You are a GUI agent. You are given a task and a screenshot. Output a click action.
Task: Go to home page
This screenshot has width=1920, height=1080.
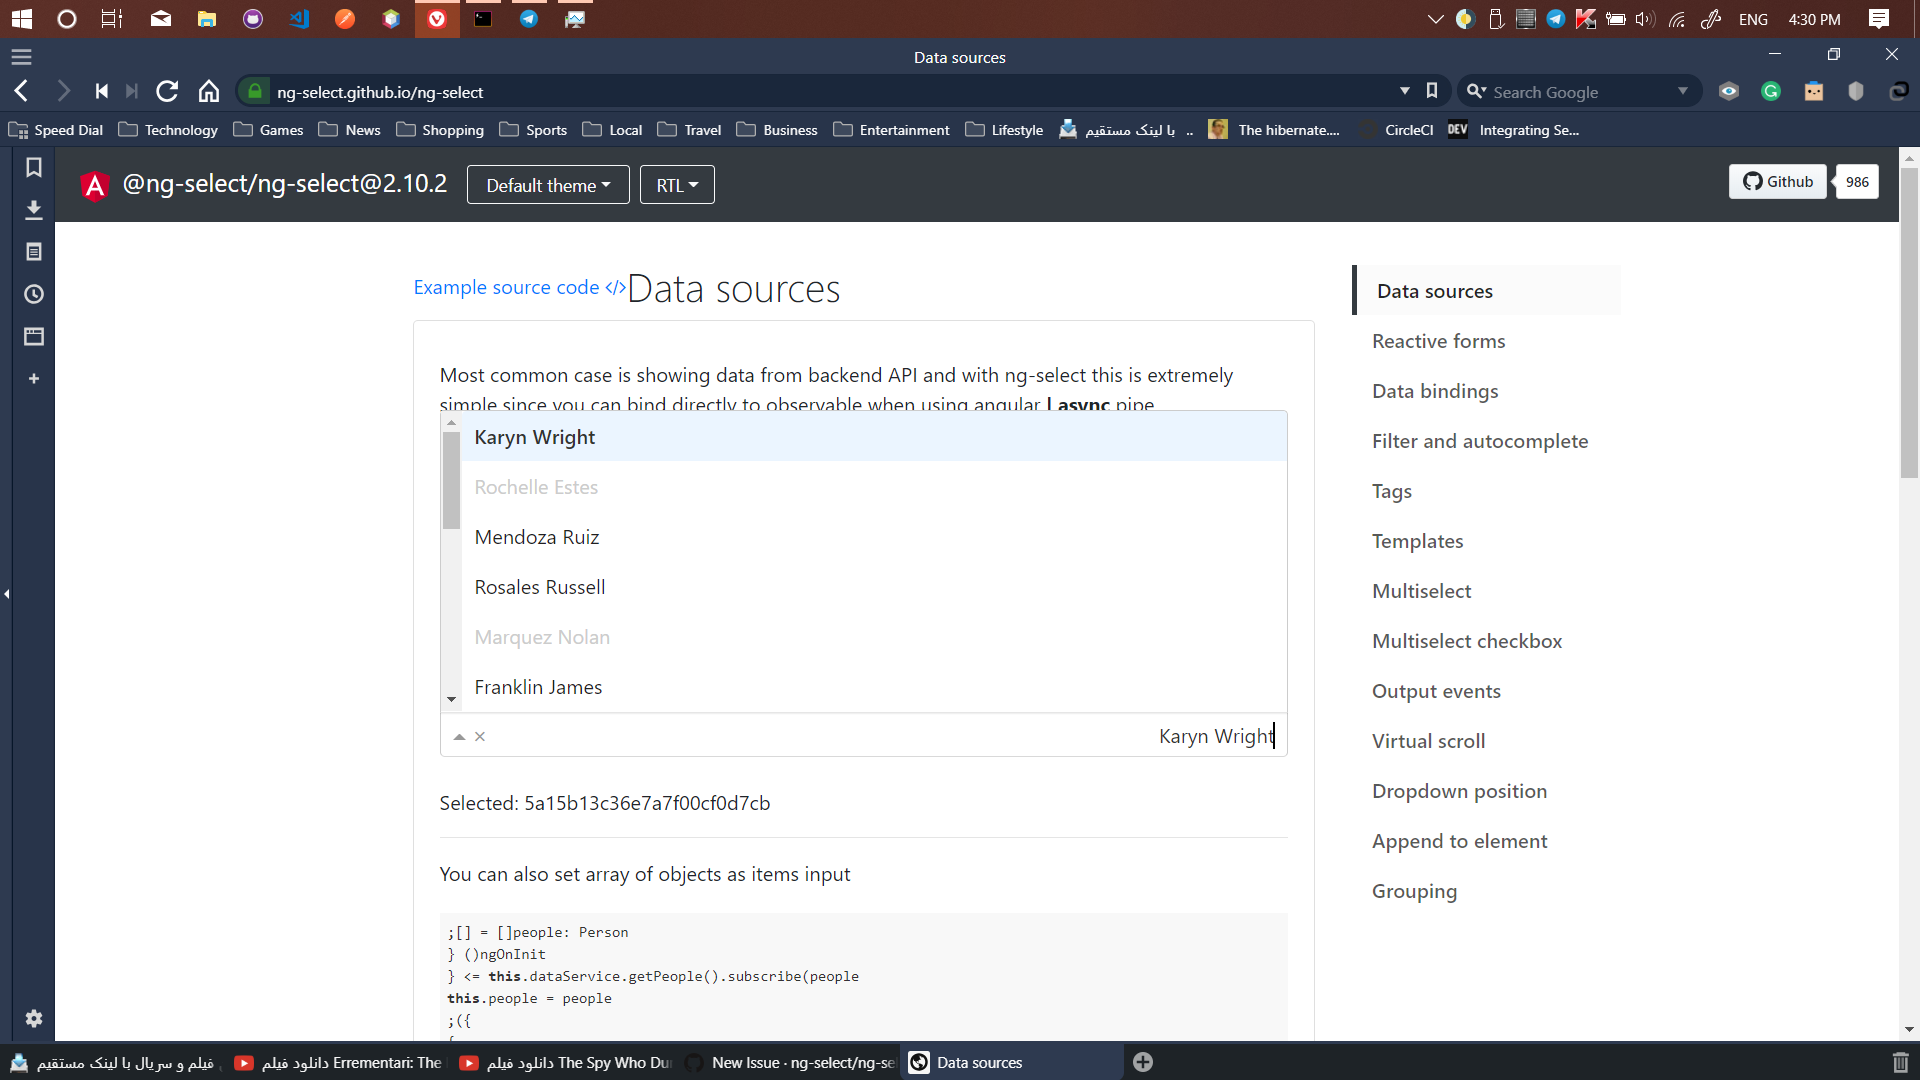pos(208,91)
